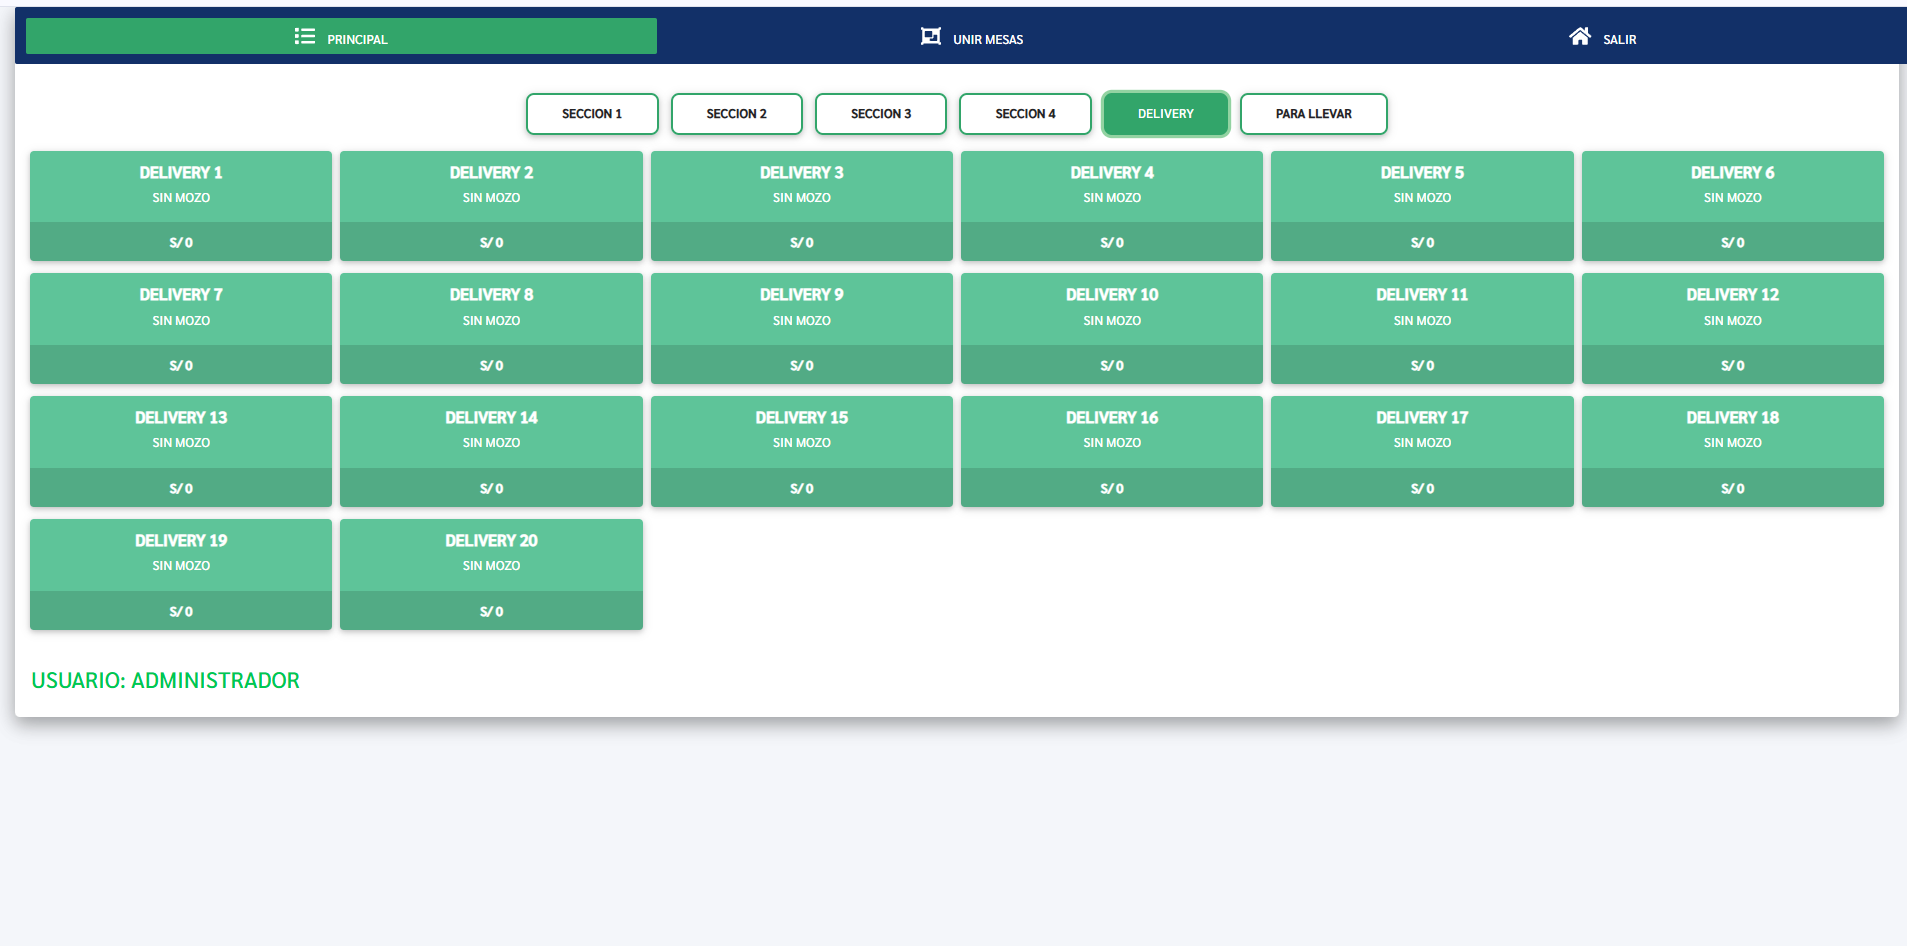Choose the DELIVERY 13 card
Screen dimensions: 1907x946
(x=181, y=452)
